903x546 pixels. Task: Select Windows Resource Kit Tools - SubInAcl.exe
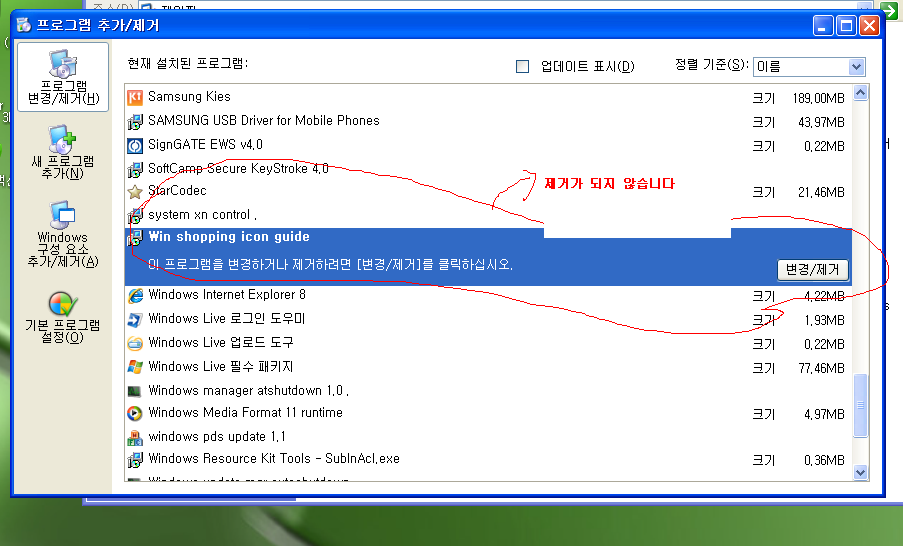(488, 460)
